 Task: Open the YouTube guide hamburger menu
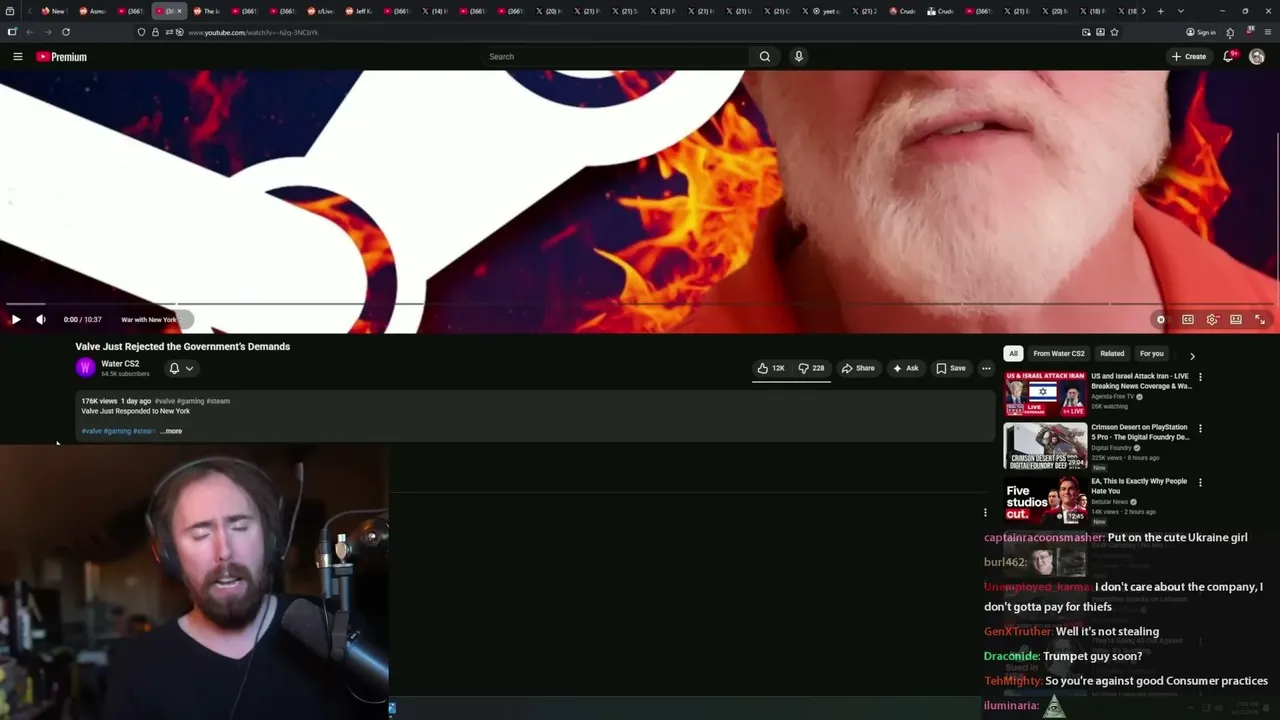pyautogui.click(x=17, y=57)
